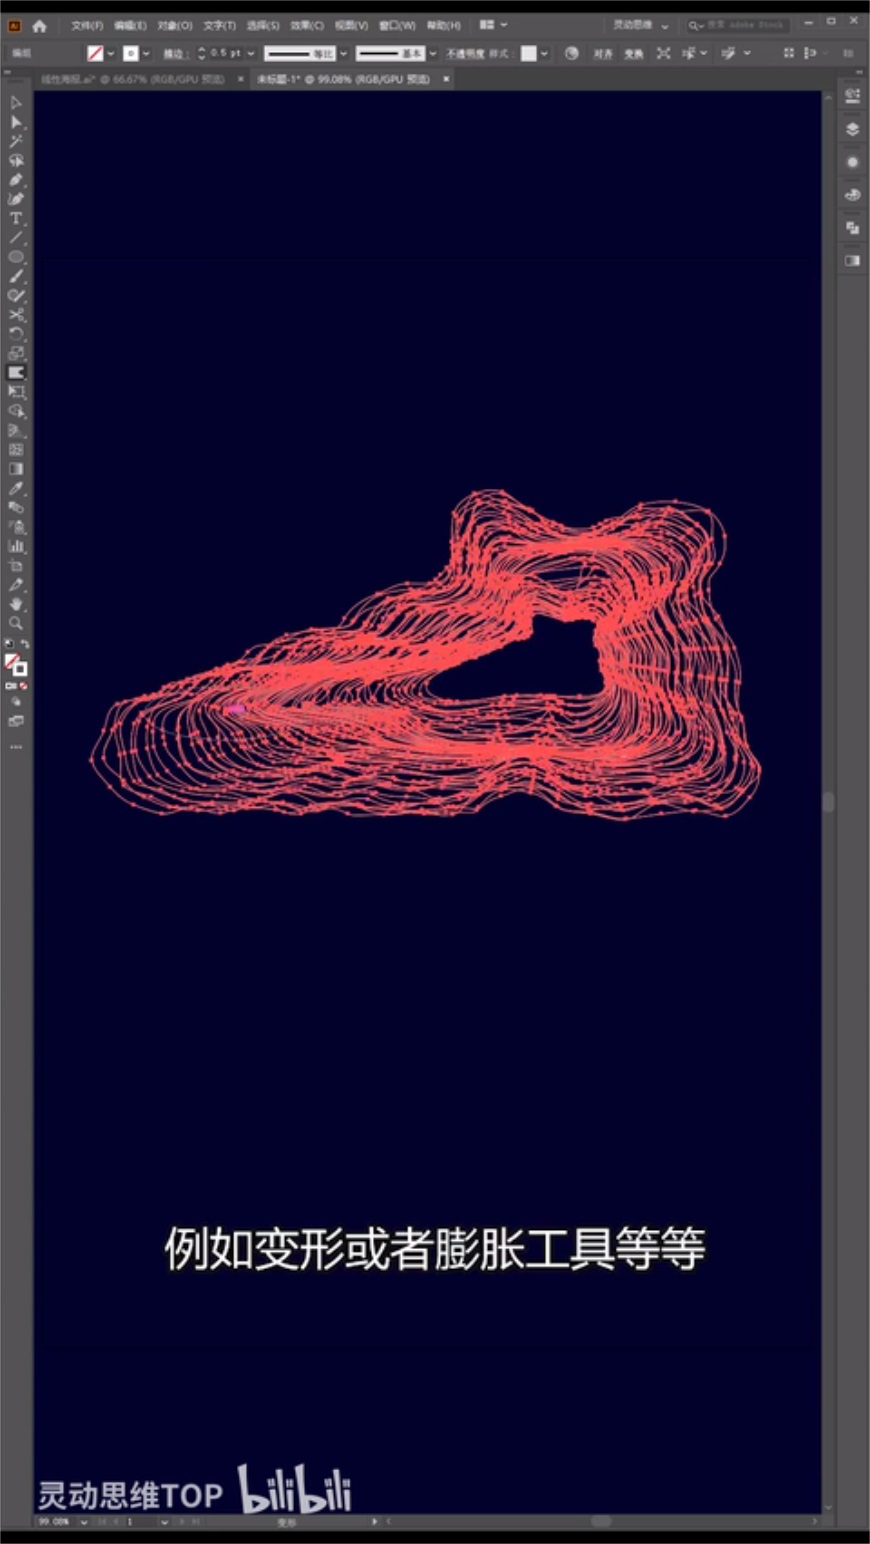The image size is (870, 1544).
Task: Pick the Magic Wand tool
Action: (16, 141)
